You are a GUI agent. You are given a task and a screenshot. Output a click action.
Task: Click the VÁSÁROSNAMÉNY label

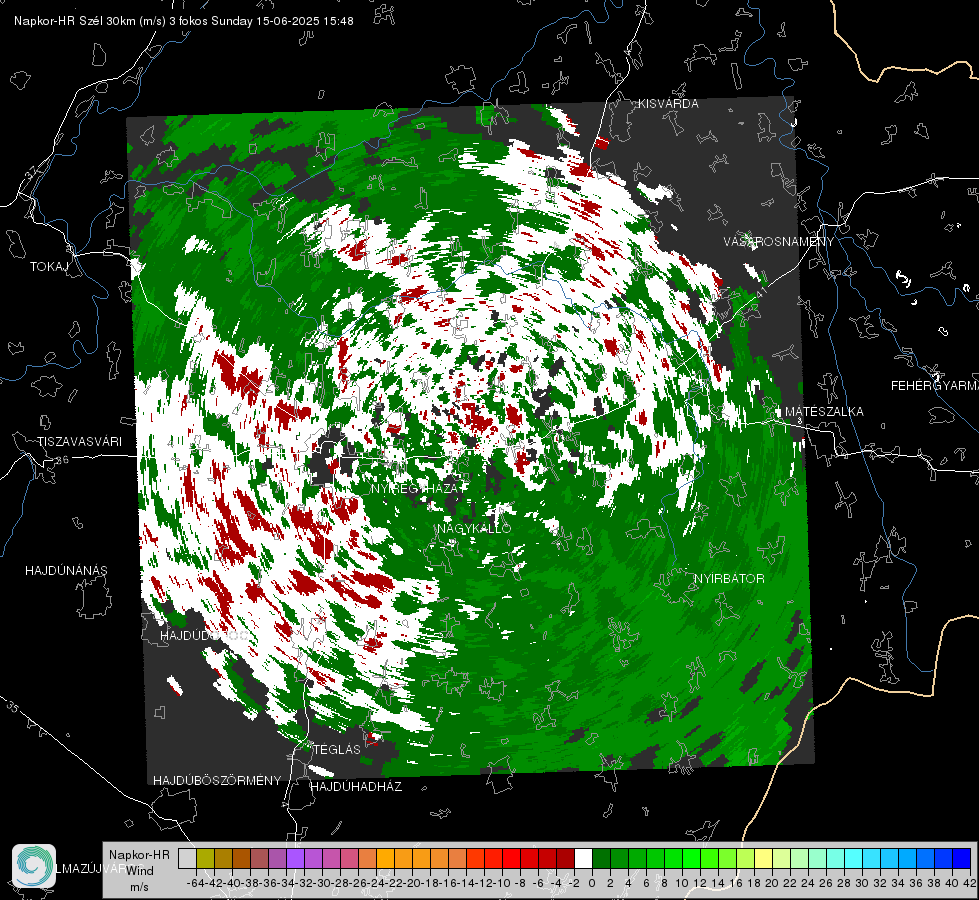[779, 241]
